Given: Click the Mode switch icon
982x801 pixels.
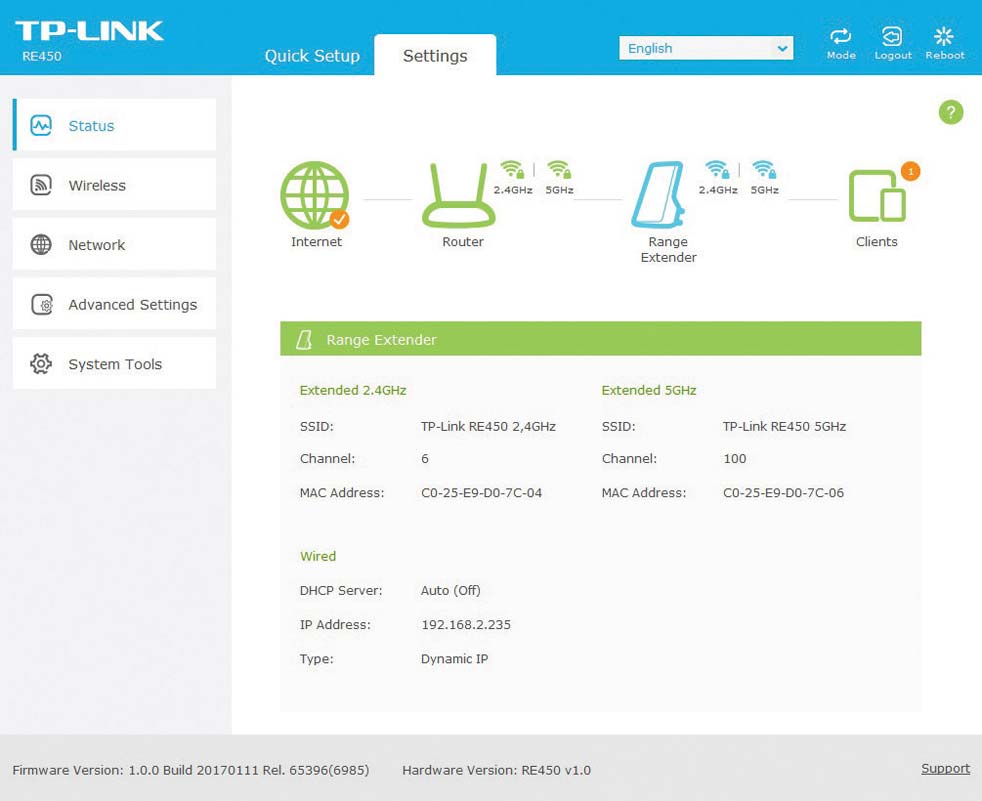Looking at the screenshot, I should pos(840,36).
